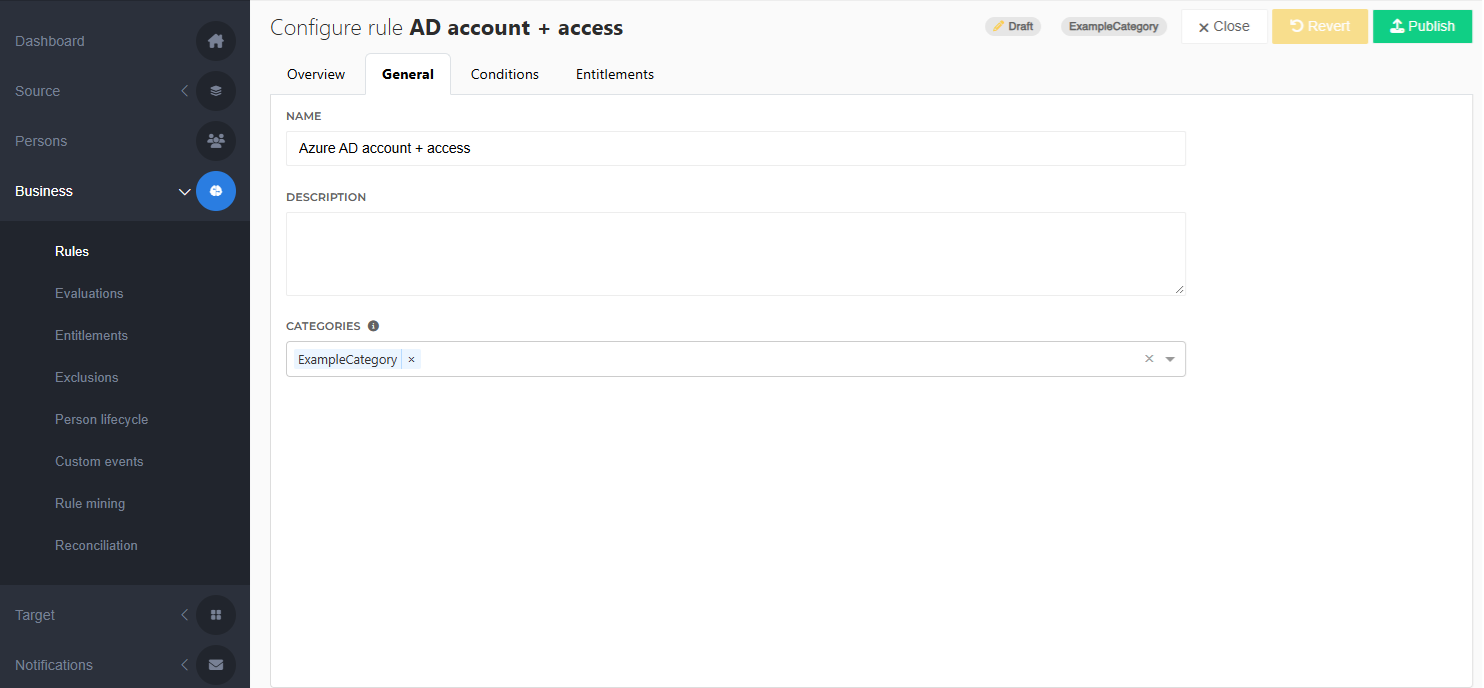Image resolution: width=1484 pixels, height=688 pixels.
Task: Open the Dashboard menu item
Action: (x=50, y=41)
